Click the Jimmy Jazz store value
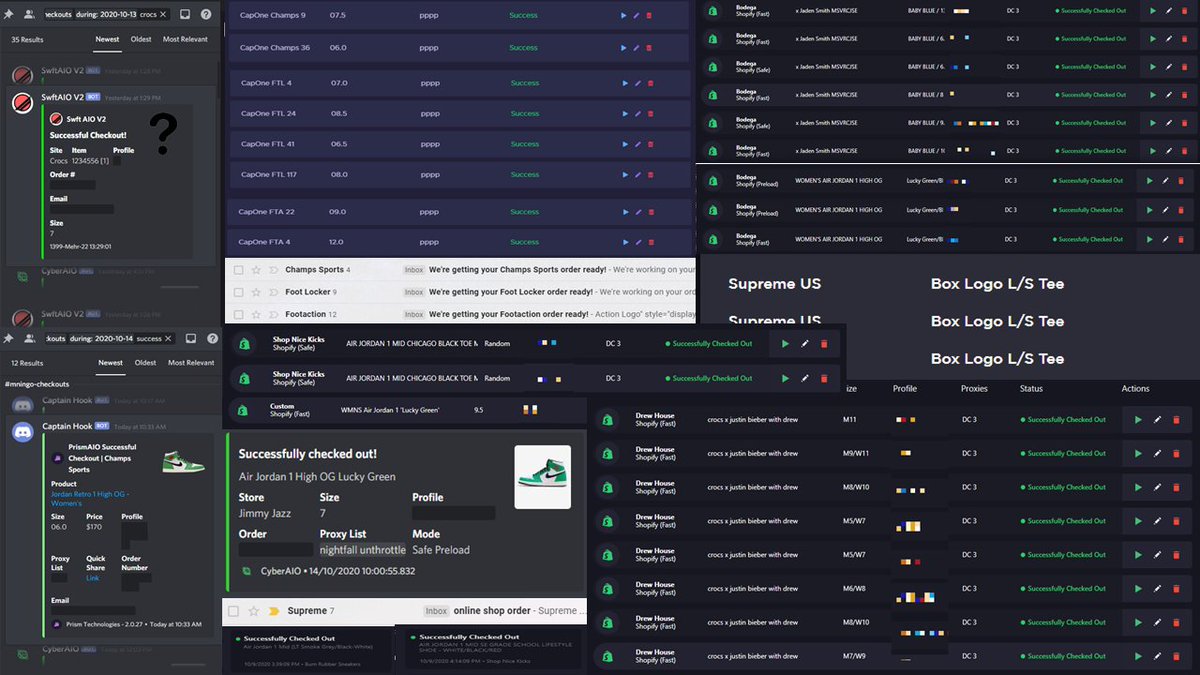 click(266, 513)
